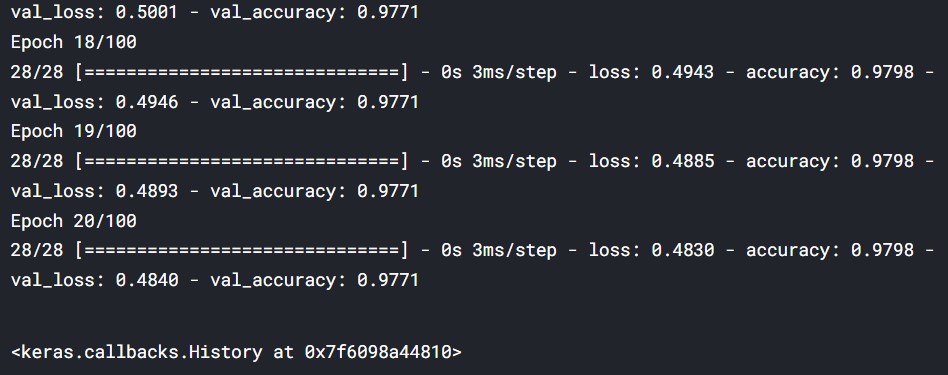948x375 pixels.
Task: Click the Epoch 18 progress bar
Action: click(238, 73)
